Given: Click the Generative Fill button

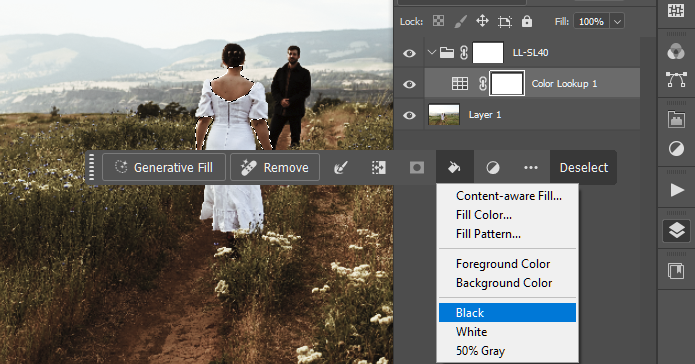Looking at the screenshot, I should tap(164, 167).
